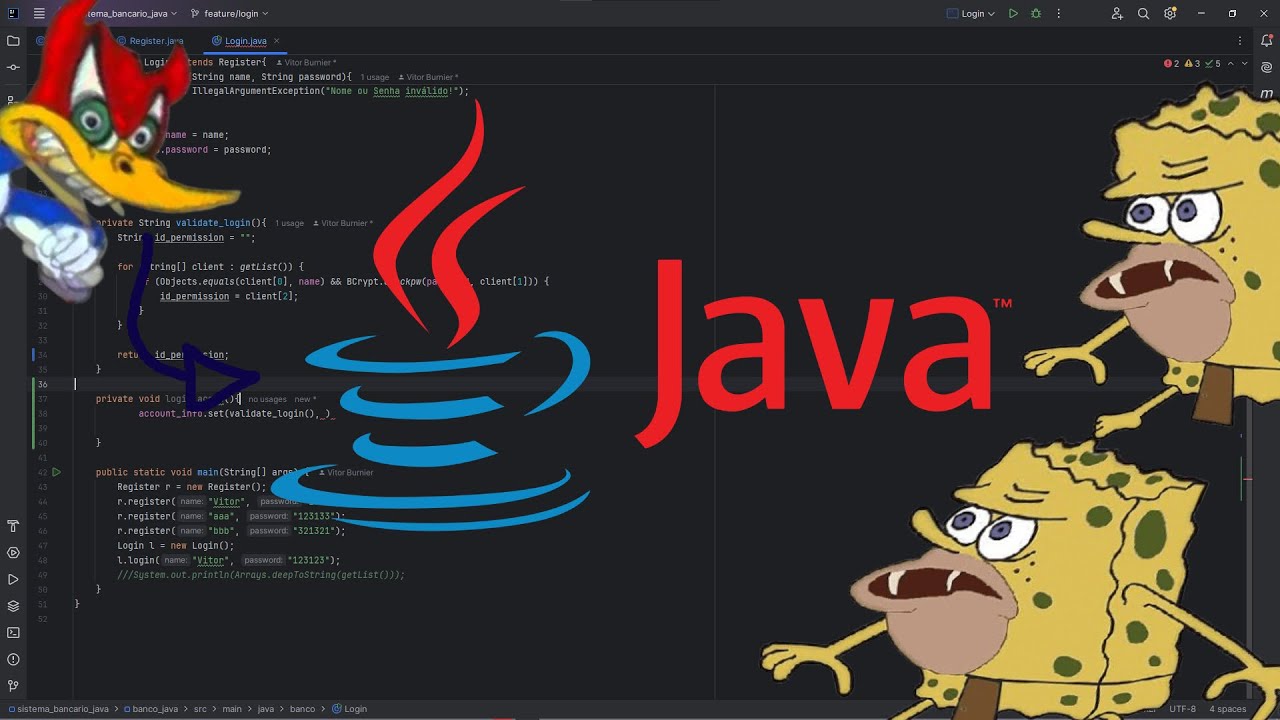Screen dimensions: 1280x720
Task: Open the Commit tool window
Action: click(x=13, y=67)
